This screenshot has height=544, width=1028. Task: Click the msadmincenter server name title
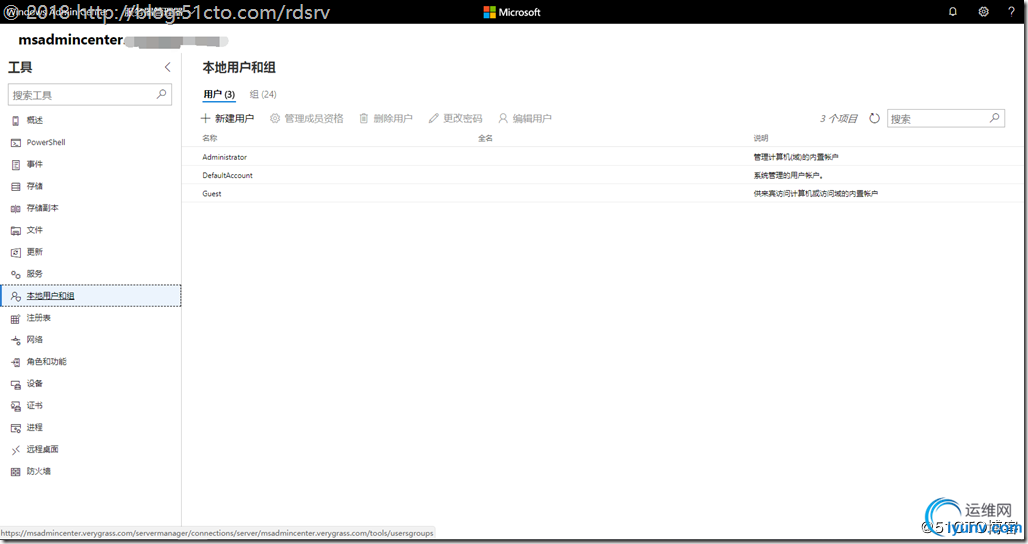71,40
